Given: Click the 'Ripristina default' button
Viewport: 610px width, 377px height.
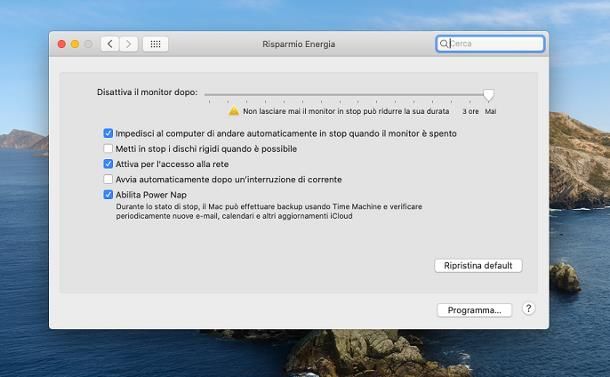Looking at the screenshot, I should point(478,266).
